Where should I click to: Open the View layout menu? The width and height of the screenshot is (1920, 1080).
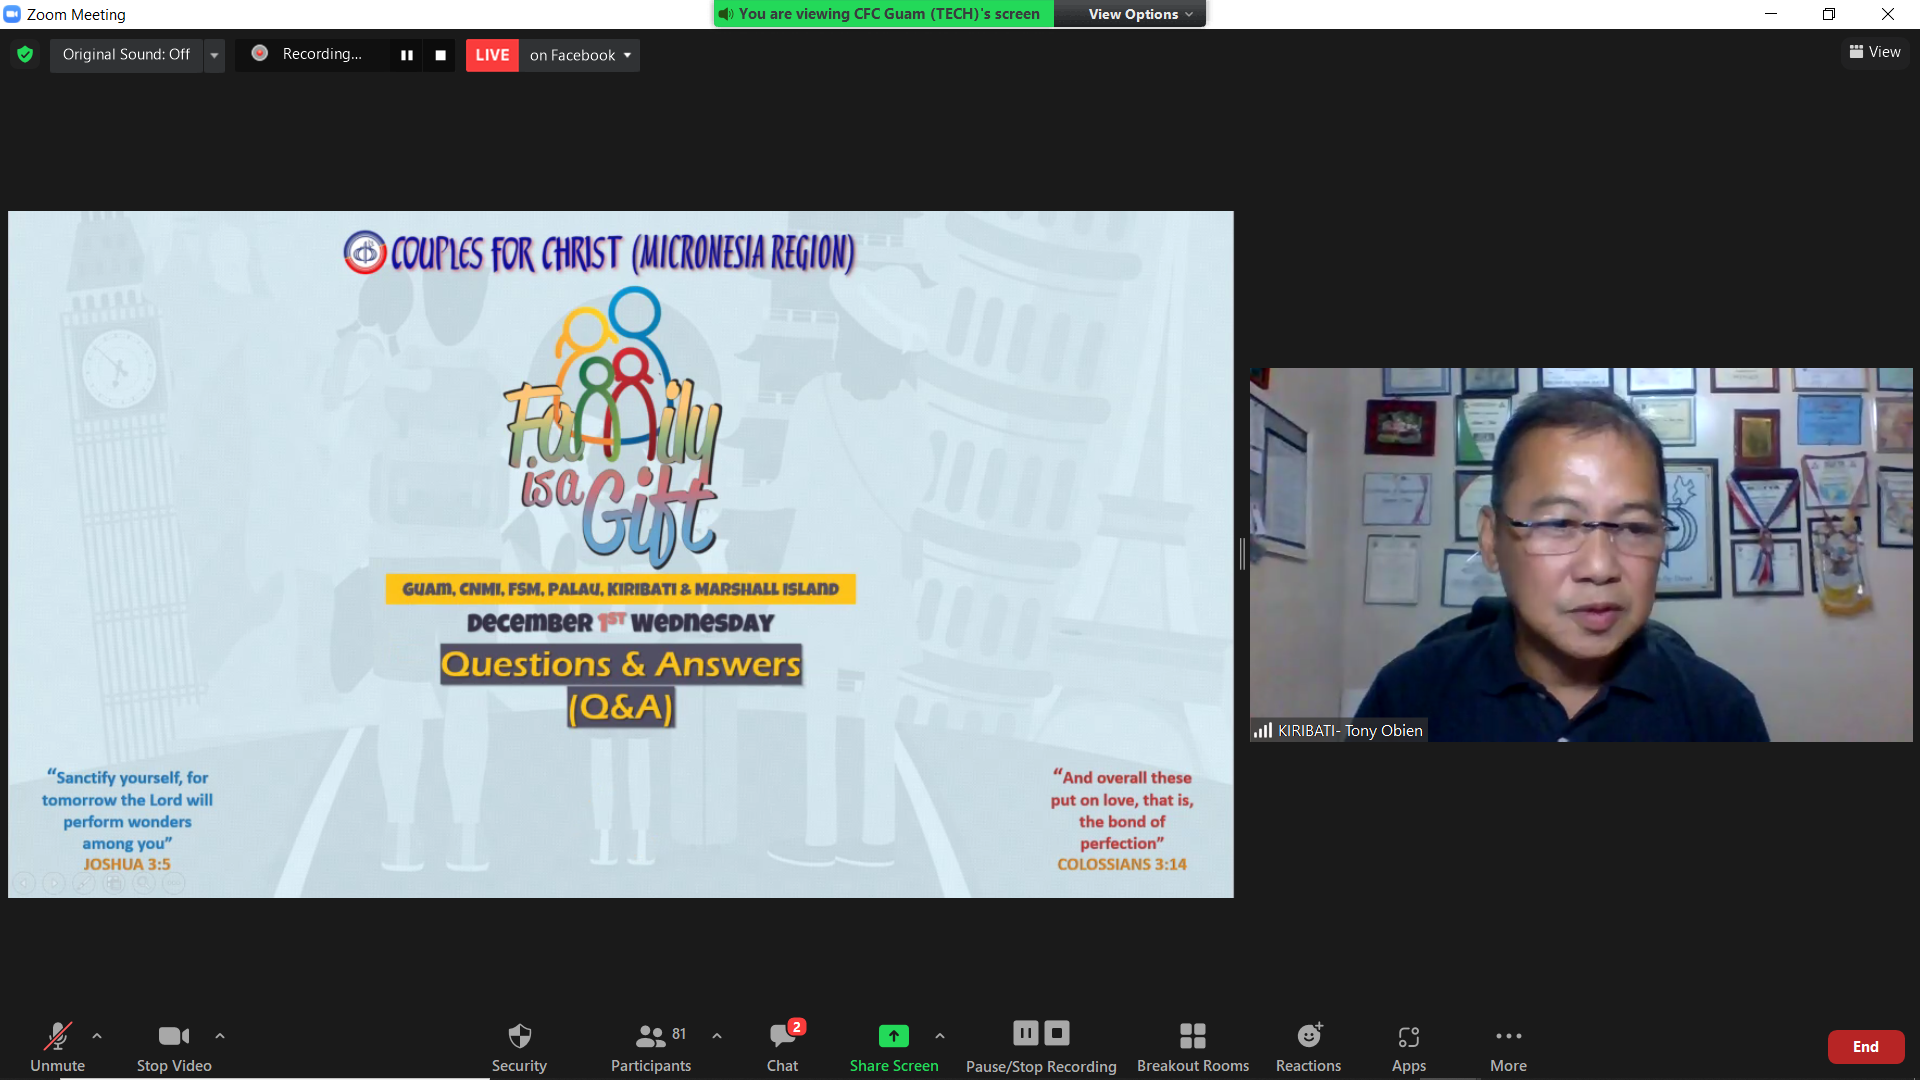point(1875,52)
